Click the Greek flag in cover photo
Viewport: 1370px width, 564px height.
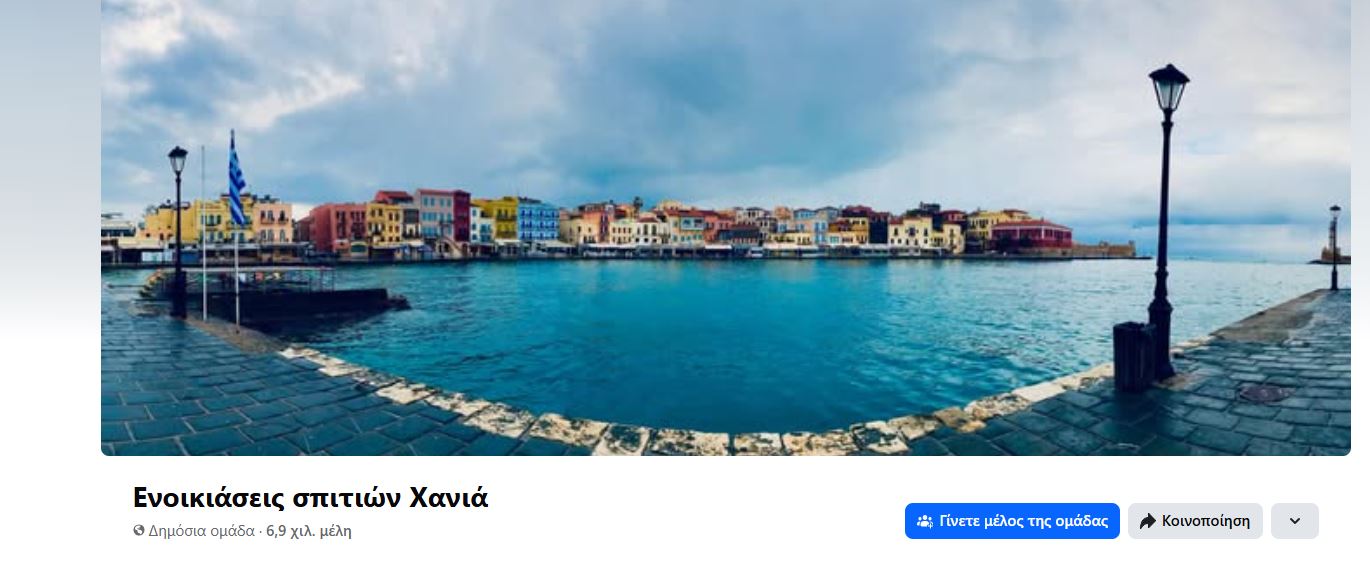point(236,180)
